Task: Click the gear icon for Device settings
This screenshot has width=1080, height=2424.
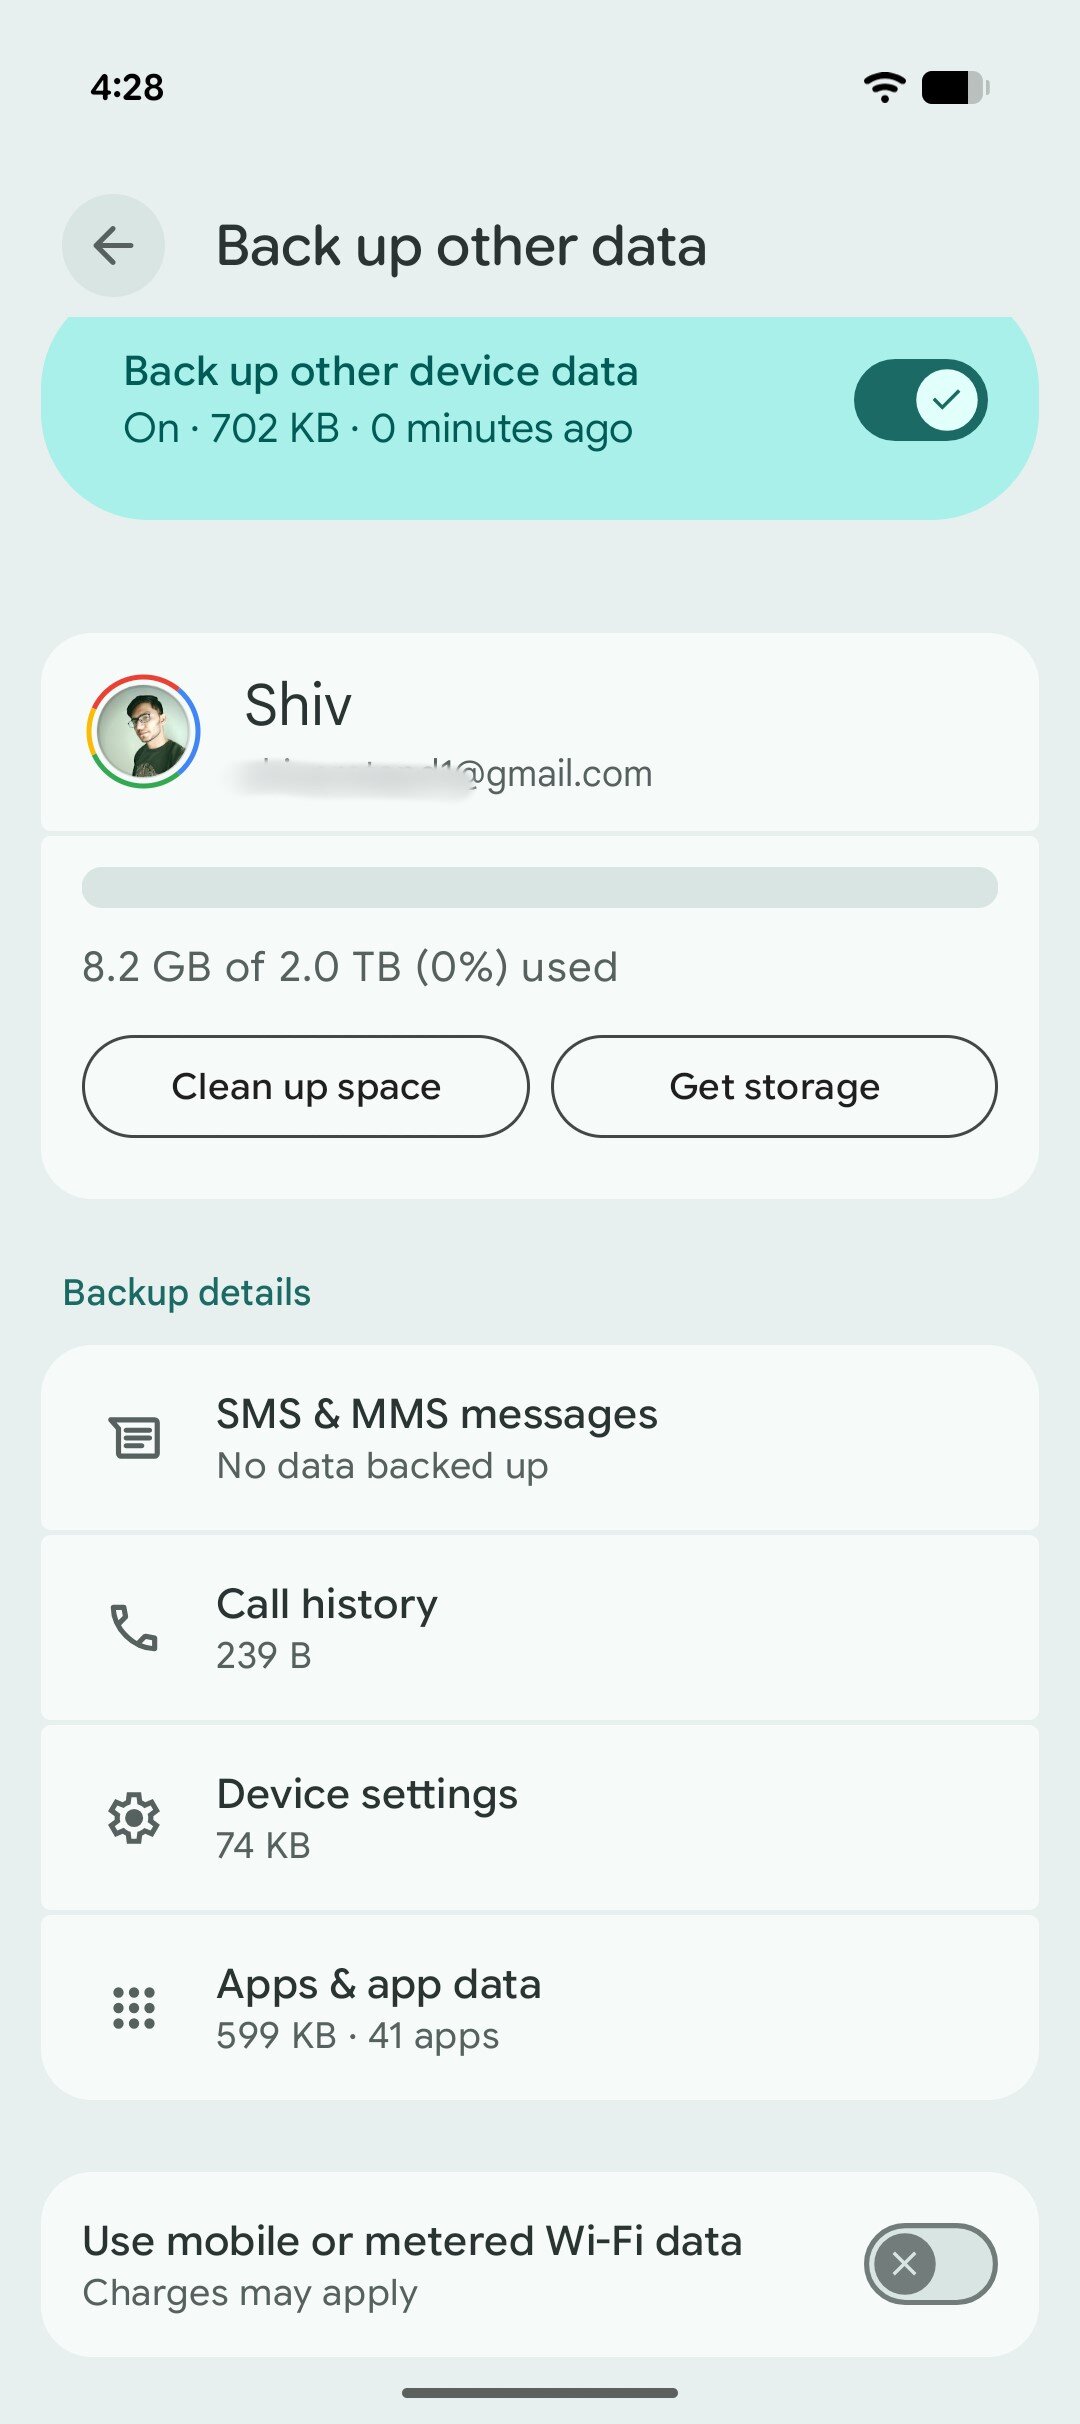Action: 136,1817
